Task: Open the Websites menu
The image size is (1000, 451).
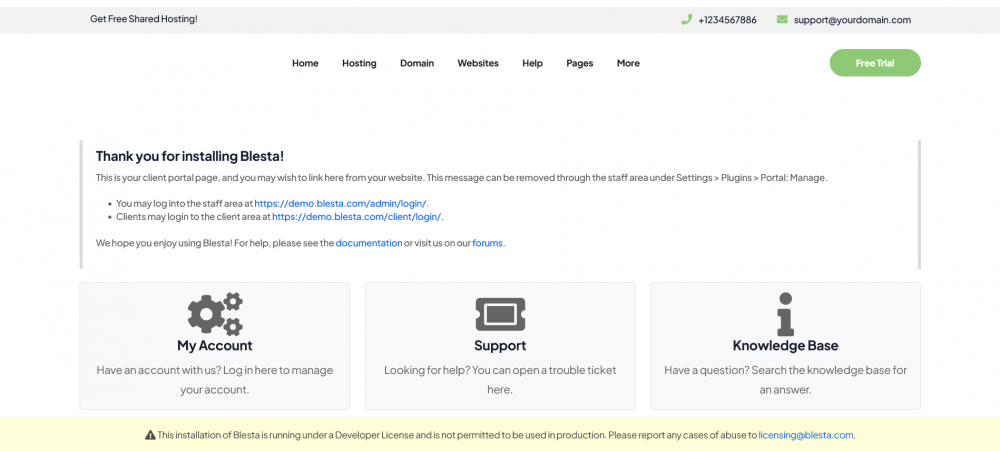Action: click(478, 63)
